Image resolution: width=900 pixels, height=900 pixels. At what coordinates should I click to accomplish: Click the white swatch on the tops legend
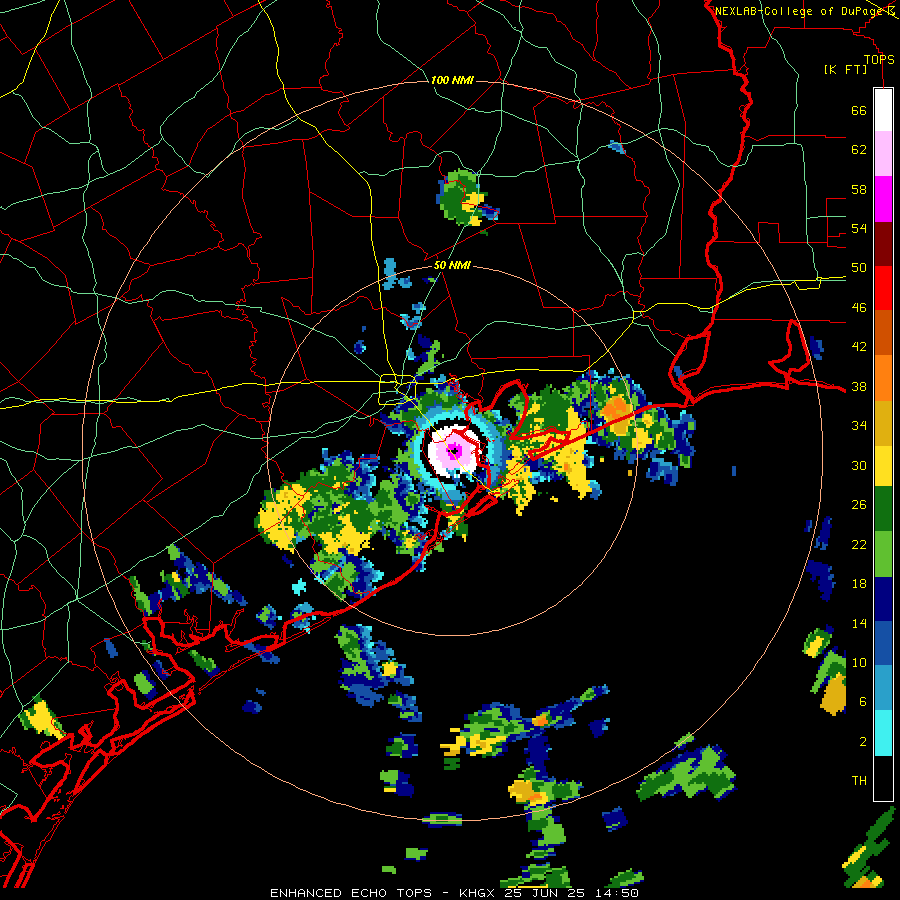[883, 110]
